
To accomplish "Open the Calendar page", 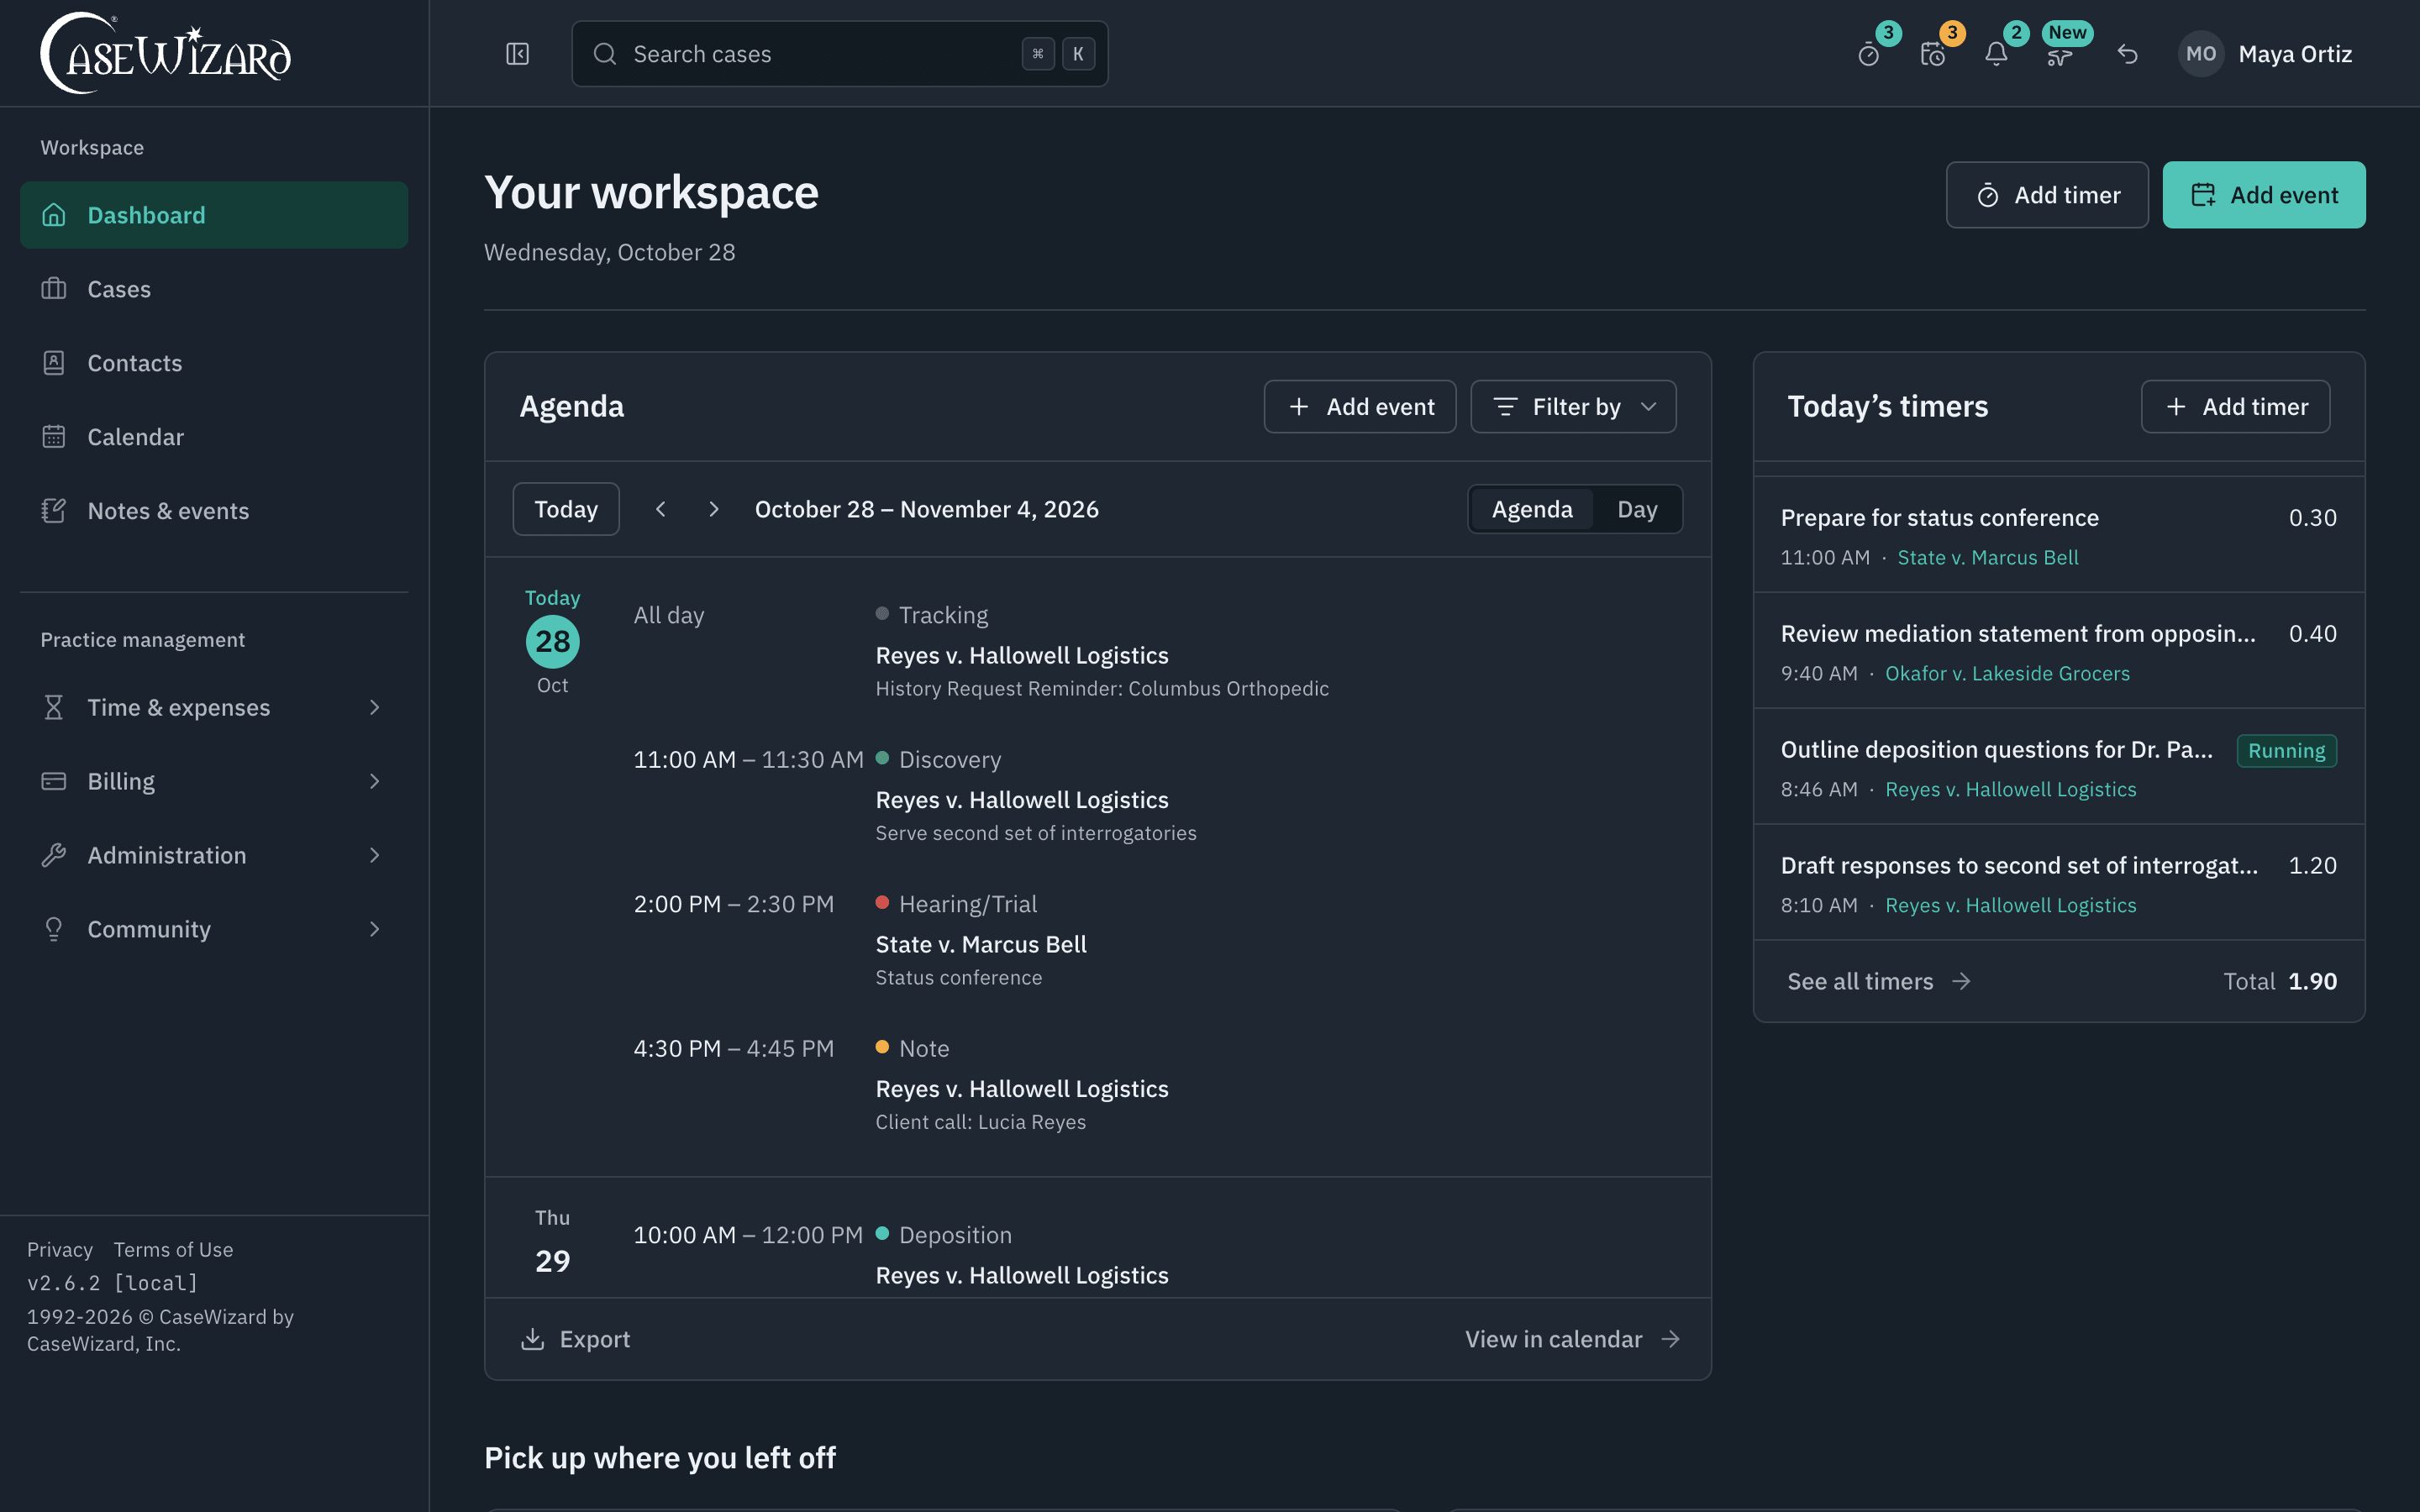I will click(x=214, y=437).
